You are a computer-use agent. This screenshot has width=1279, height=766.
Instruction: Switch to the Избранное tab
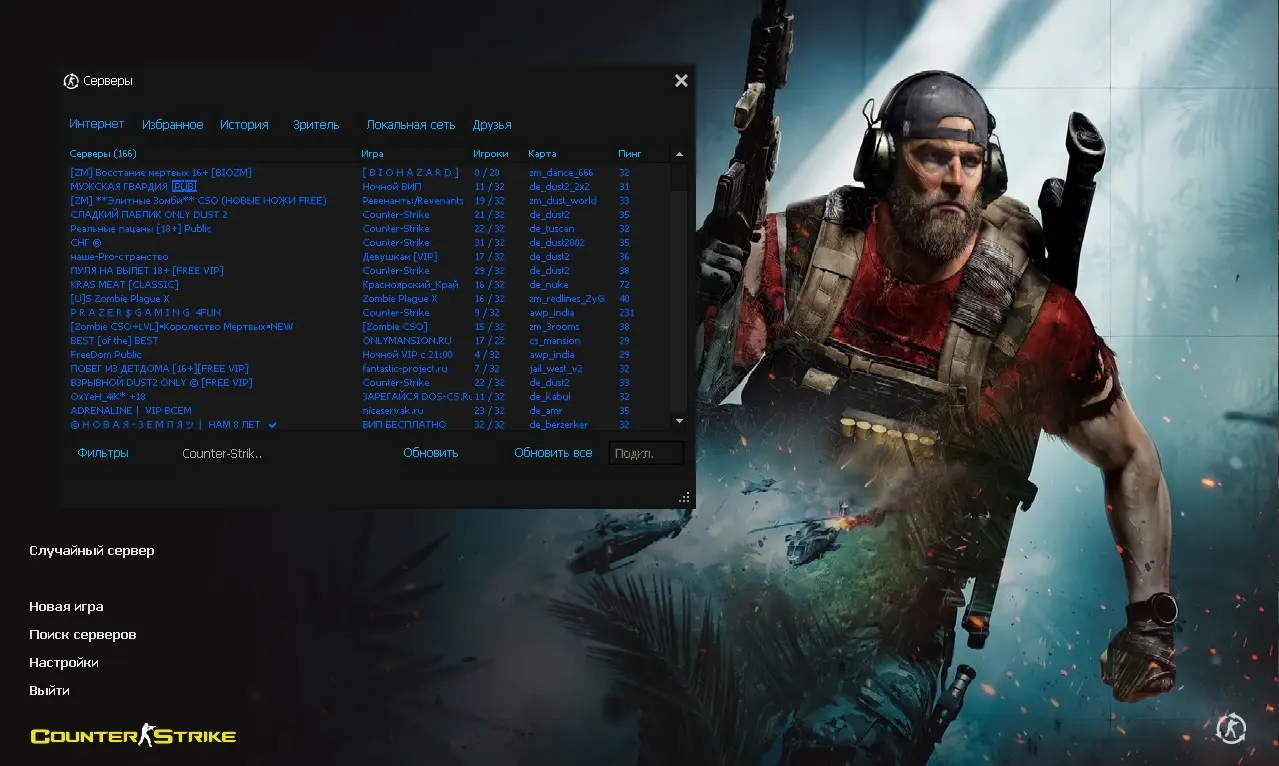click(x=172, y=125)
